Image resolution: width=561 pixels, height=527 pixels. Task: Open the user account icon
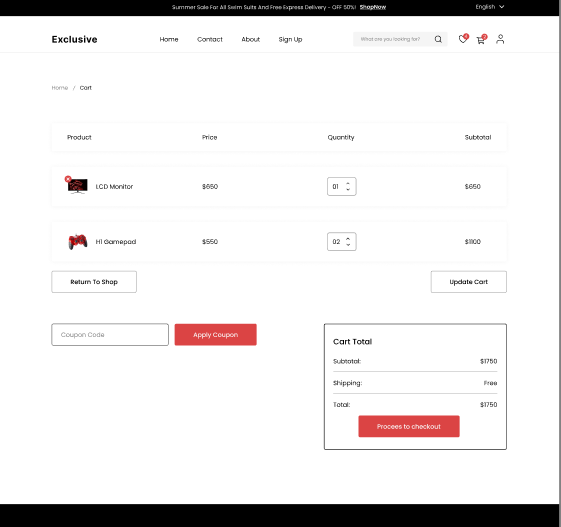coord(500,39)
